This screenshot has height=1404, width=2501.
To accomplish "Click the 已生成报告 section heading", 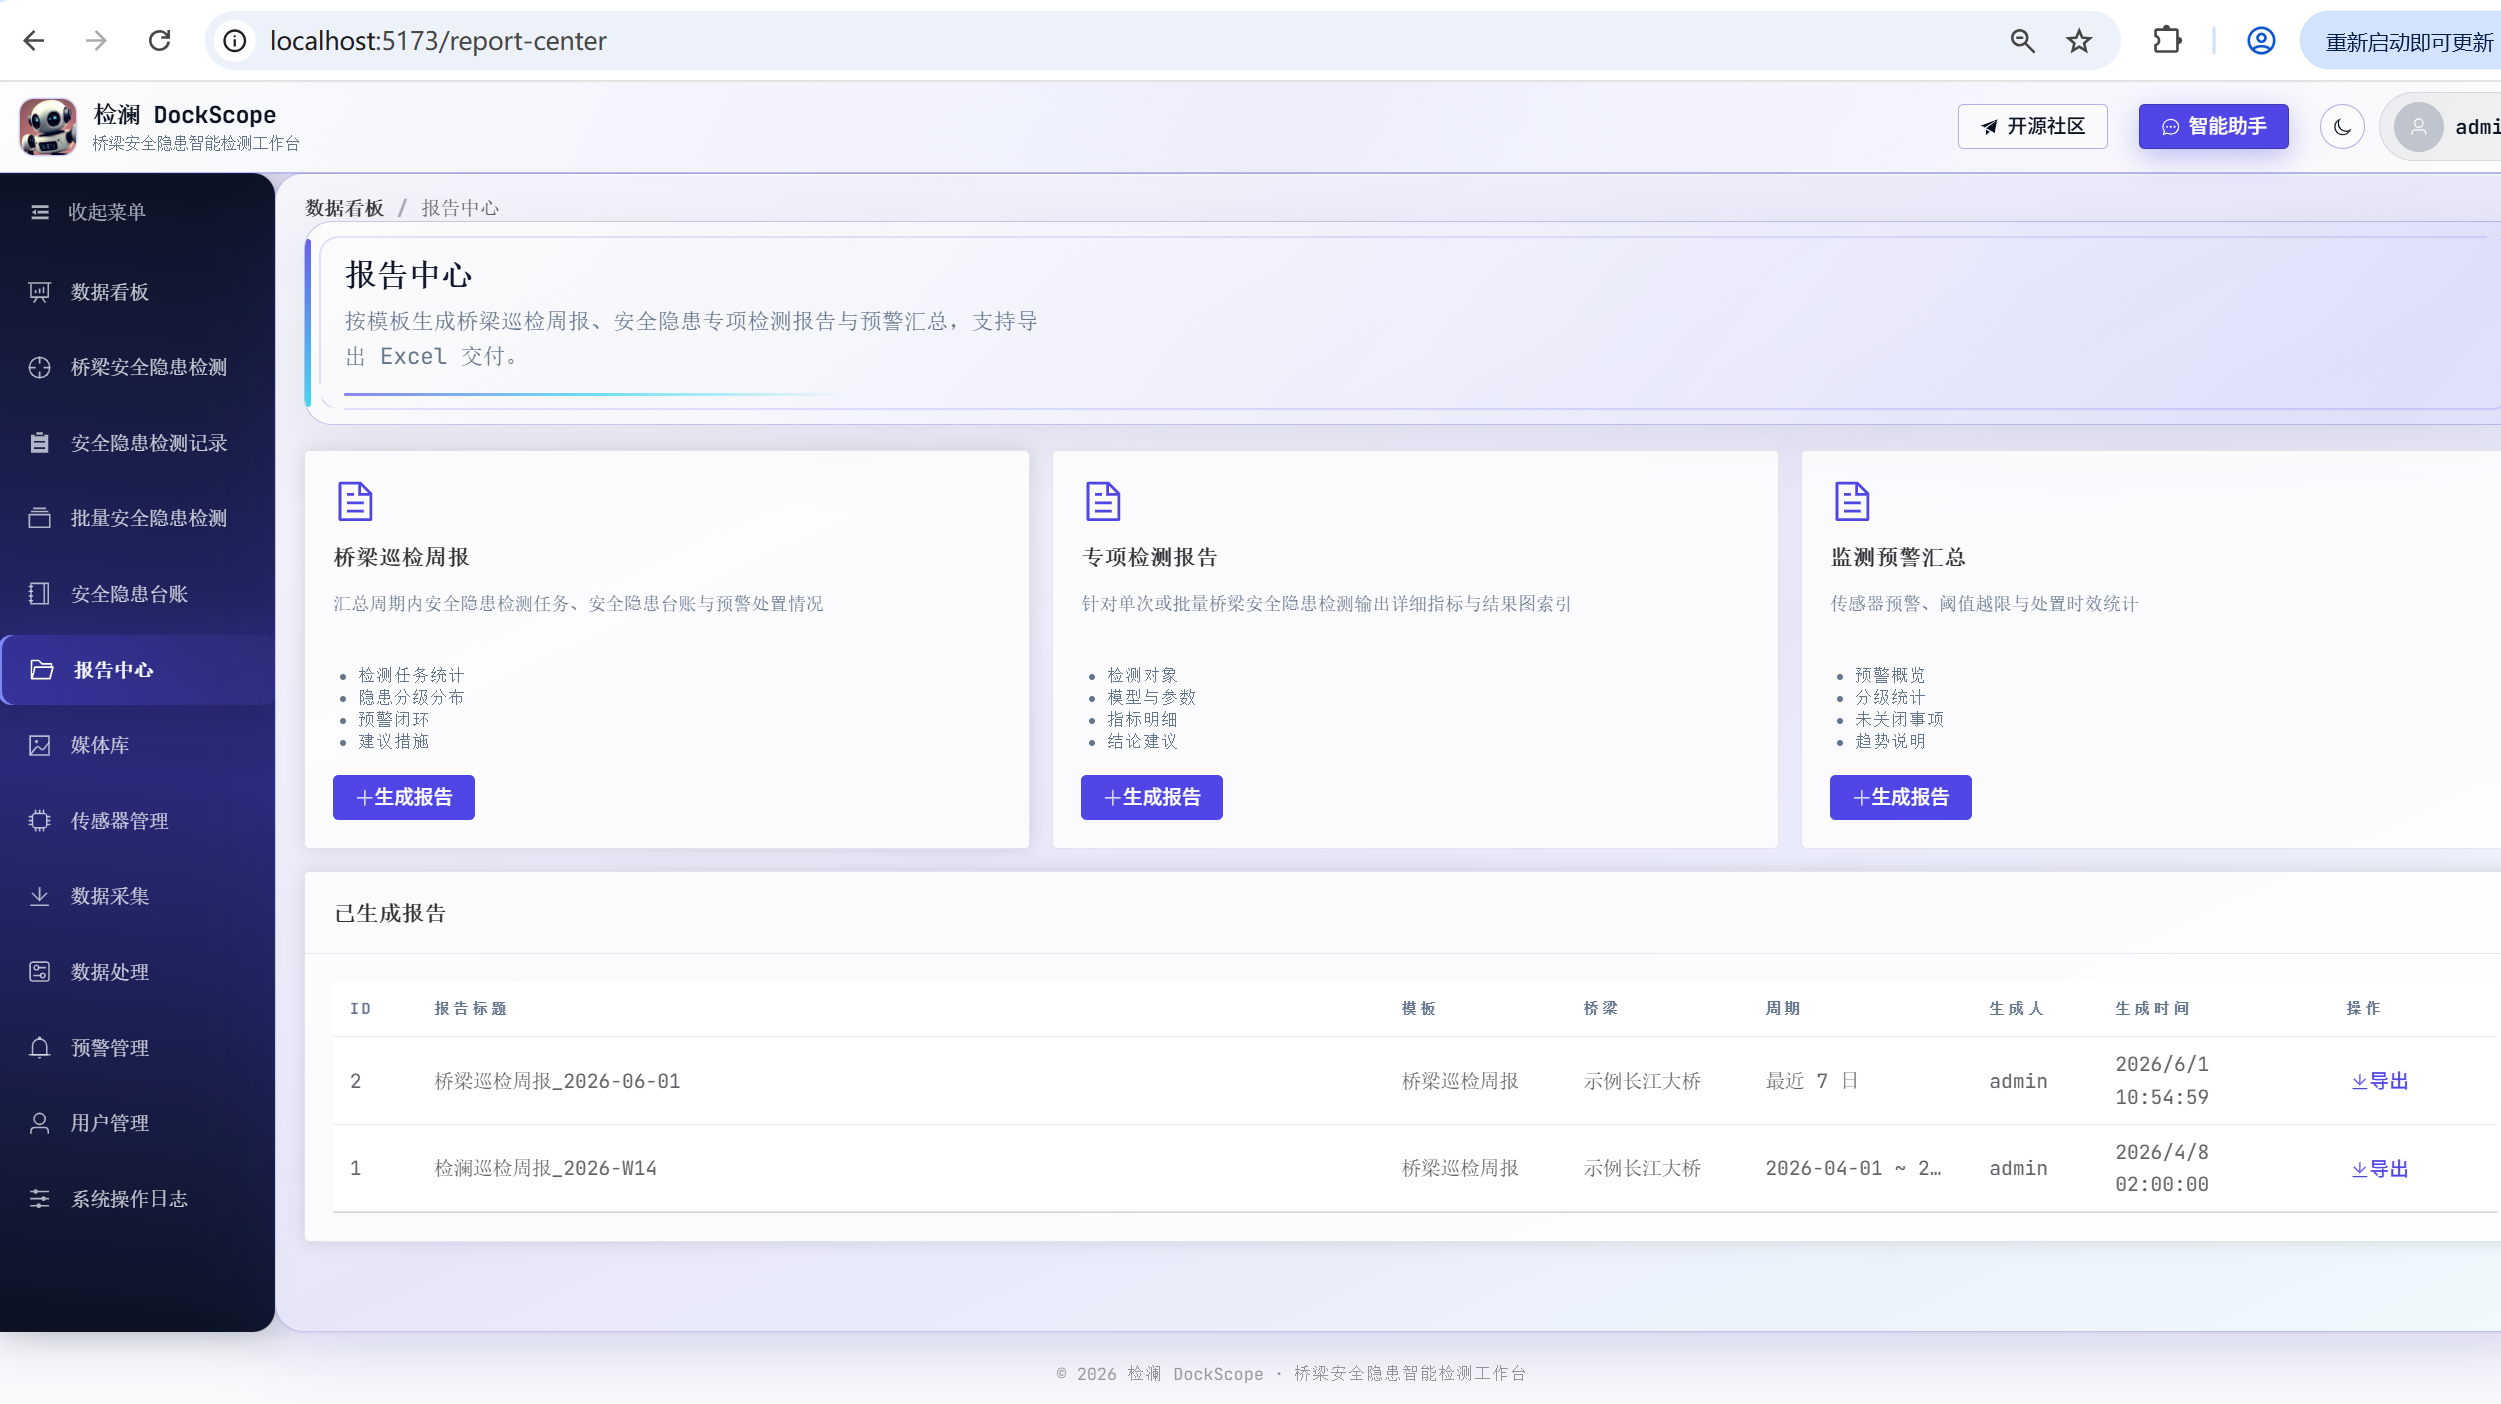I will coord(390,913).
